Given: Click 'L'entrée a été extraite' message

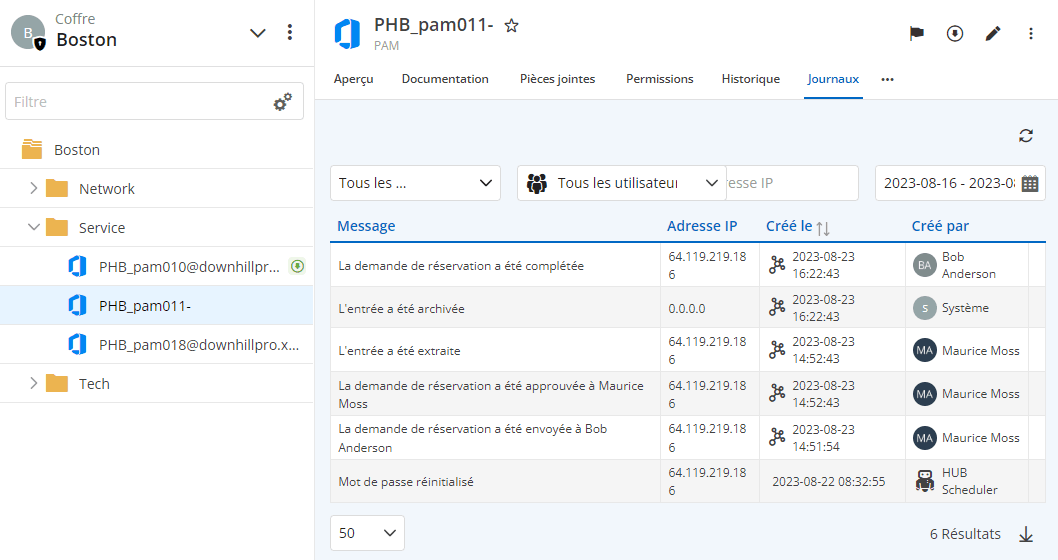Looking at the screenshot, I should coord(399,351).
